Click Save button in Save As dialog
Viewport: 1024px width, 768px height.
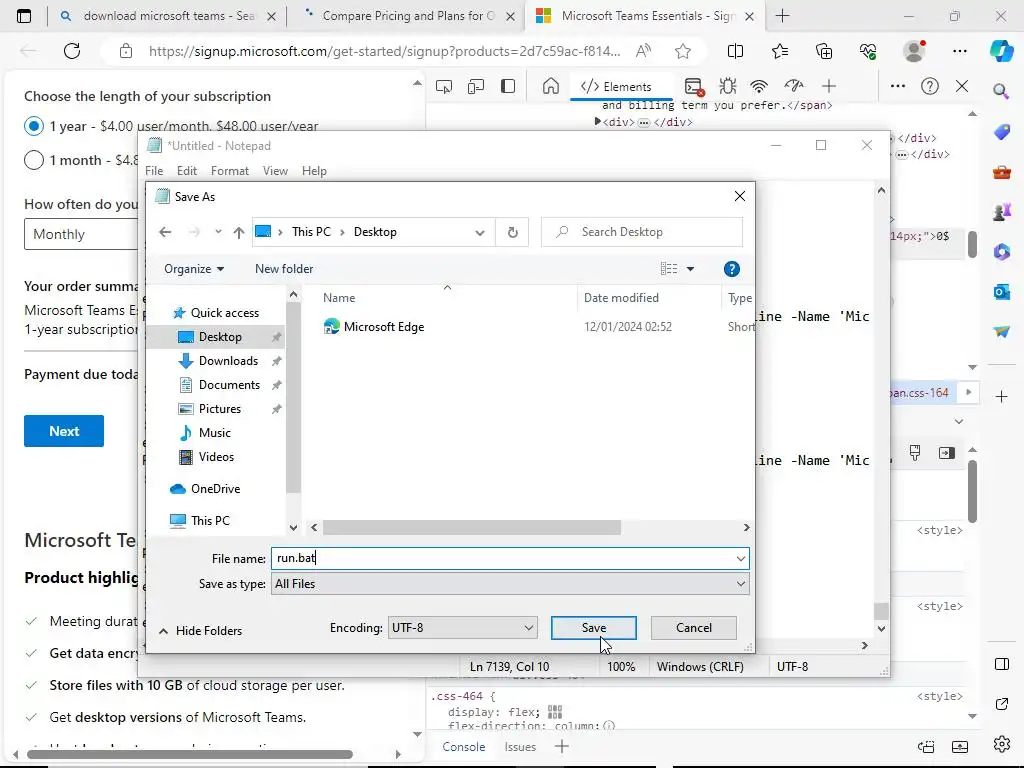(x=593, y=628)
